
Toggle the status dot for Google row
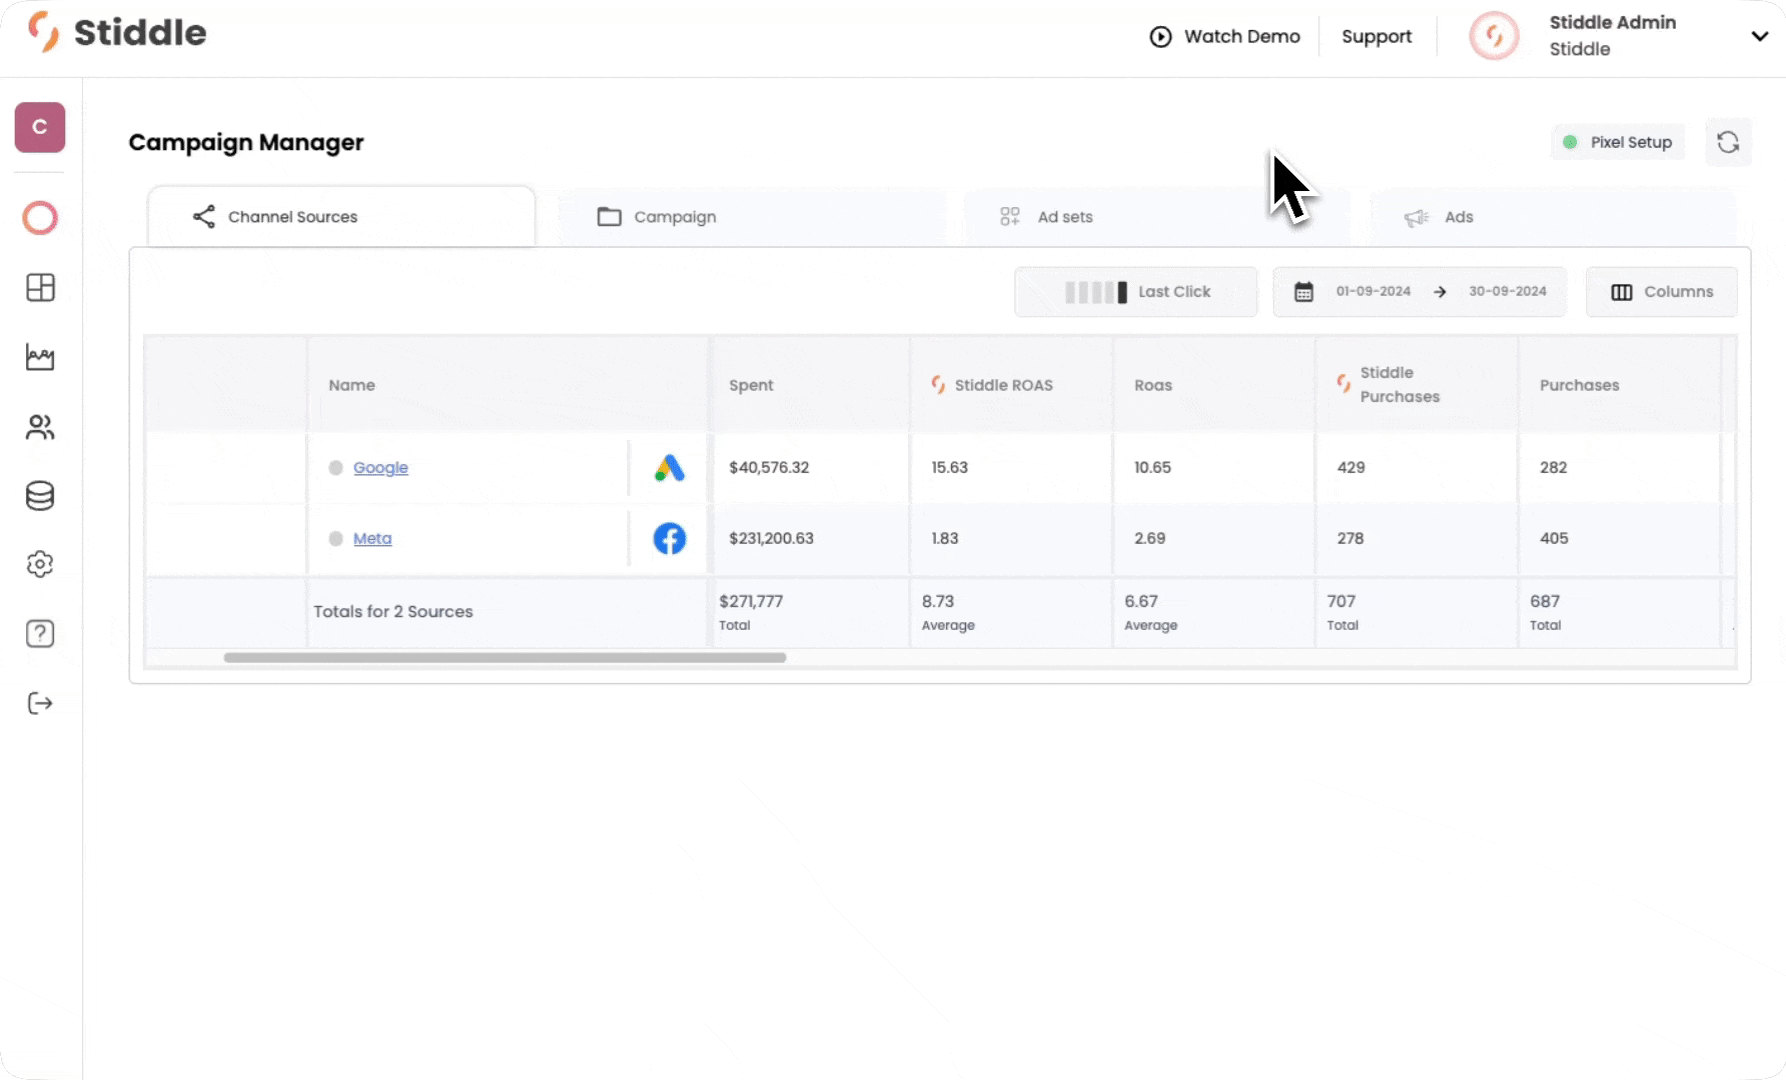coord(336,468)
